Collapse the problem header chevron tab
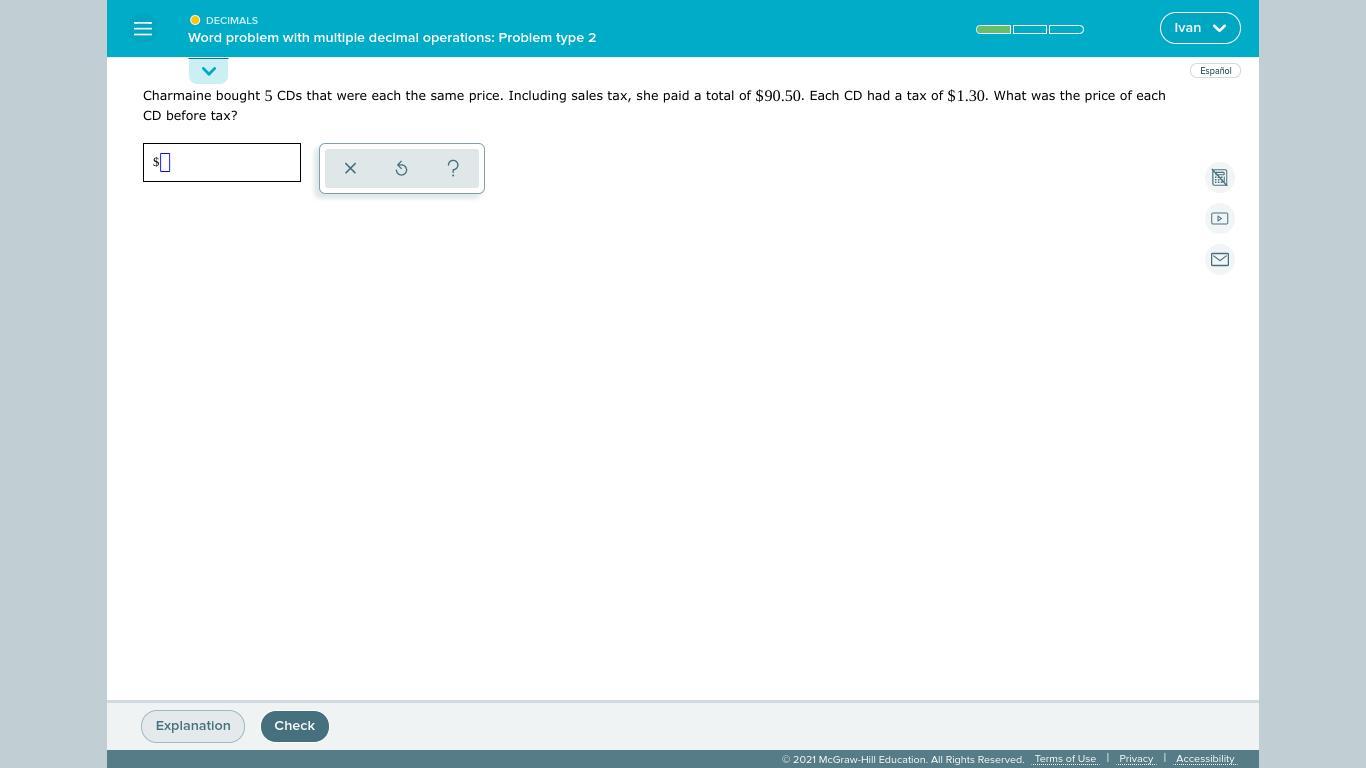 pos(208,71)
